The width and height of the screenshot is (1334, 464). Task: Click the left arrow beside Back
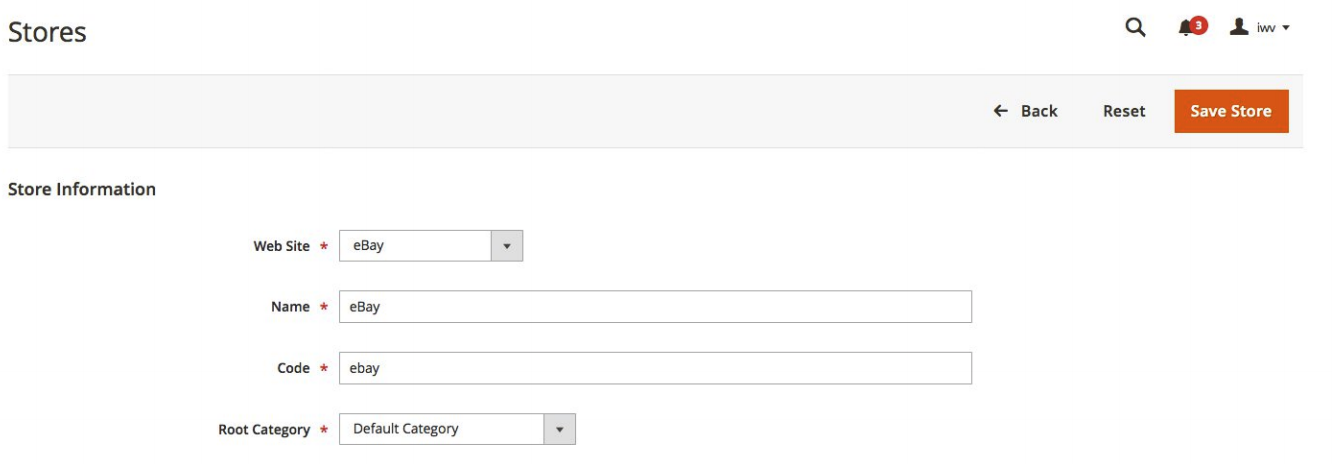click(1000, 111)
